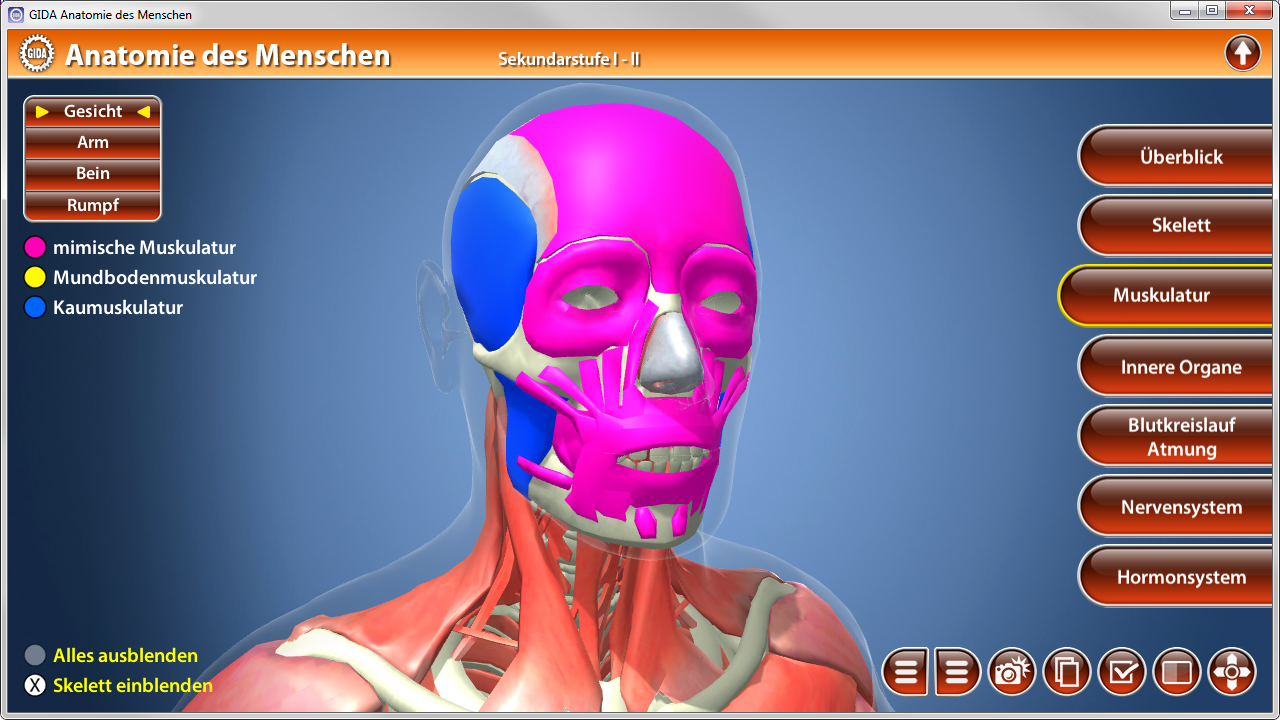This screenshot has height=720, width=1280.
Task: Toggle Mundbodenmuskulatur yellow circle
Action: click(x=35, y=277)
